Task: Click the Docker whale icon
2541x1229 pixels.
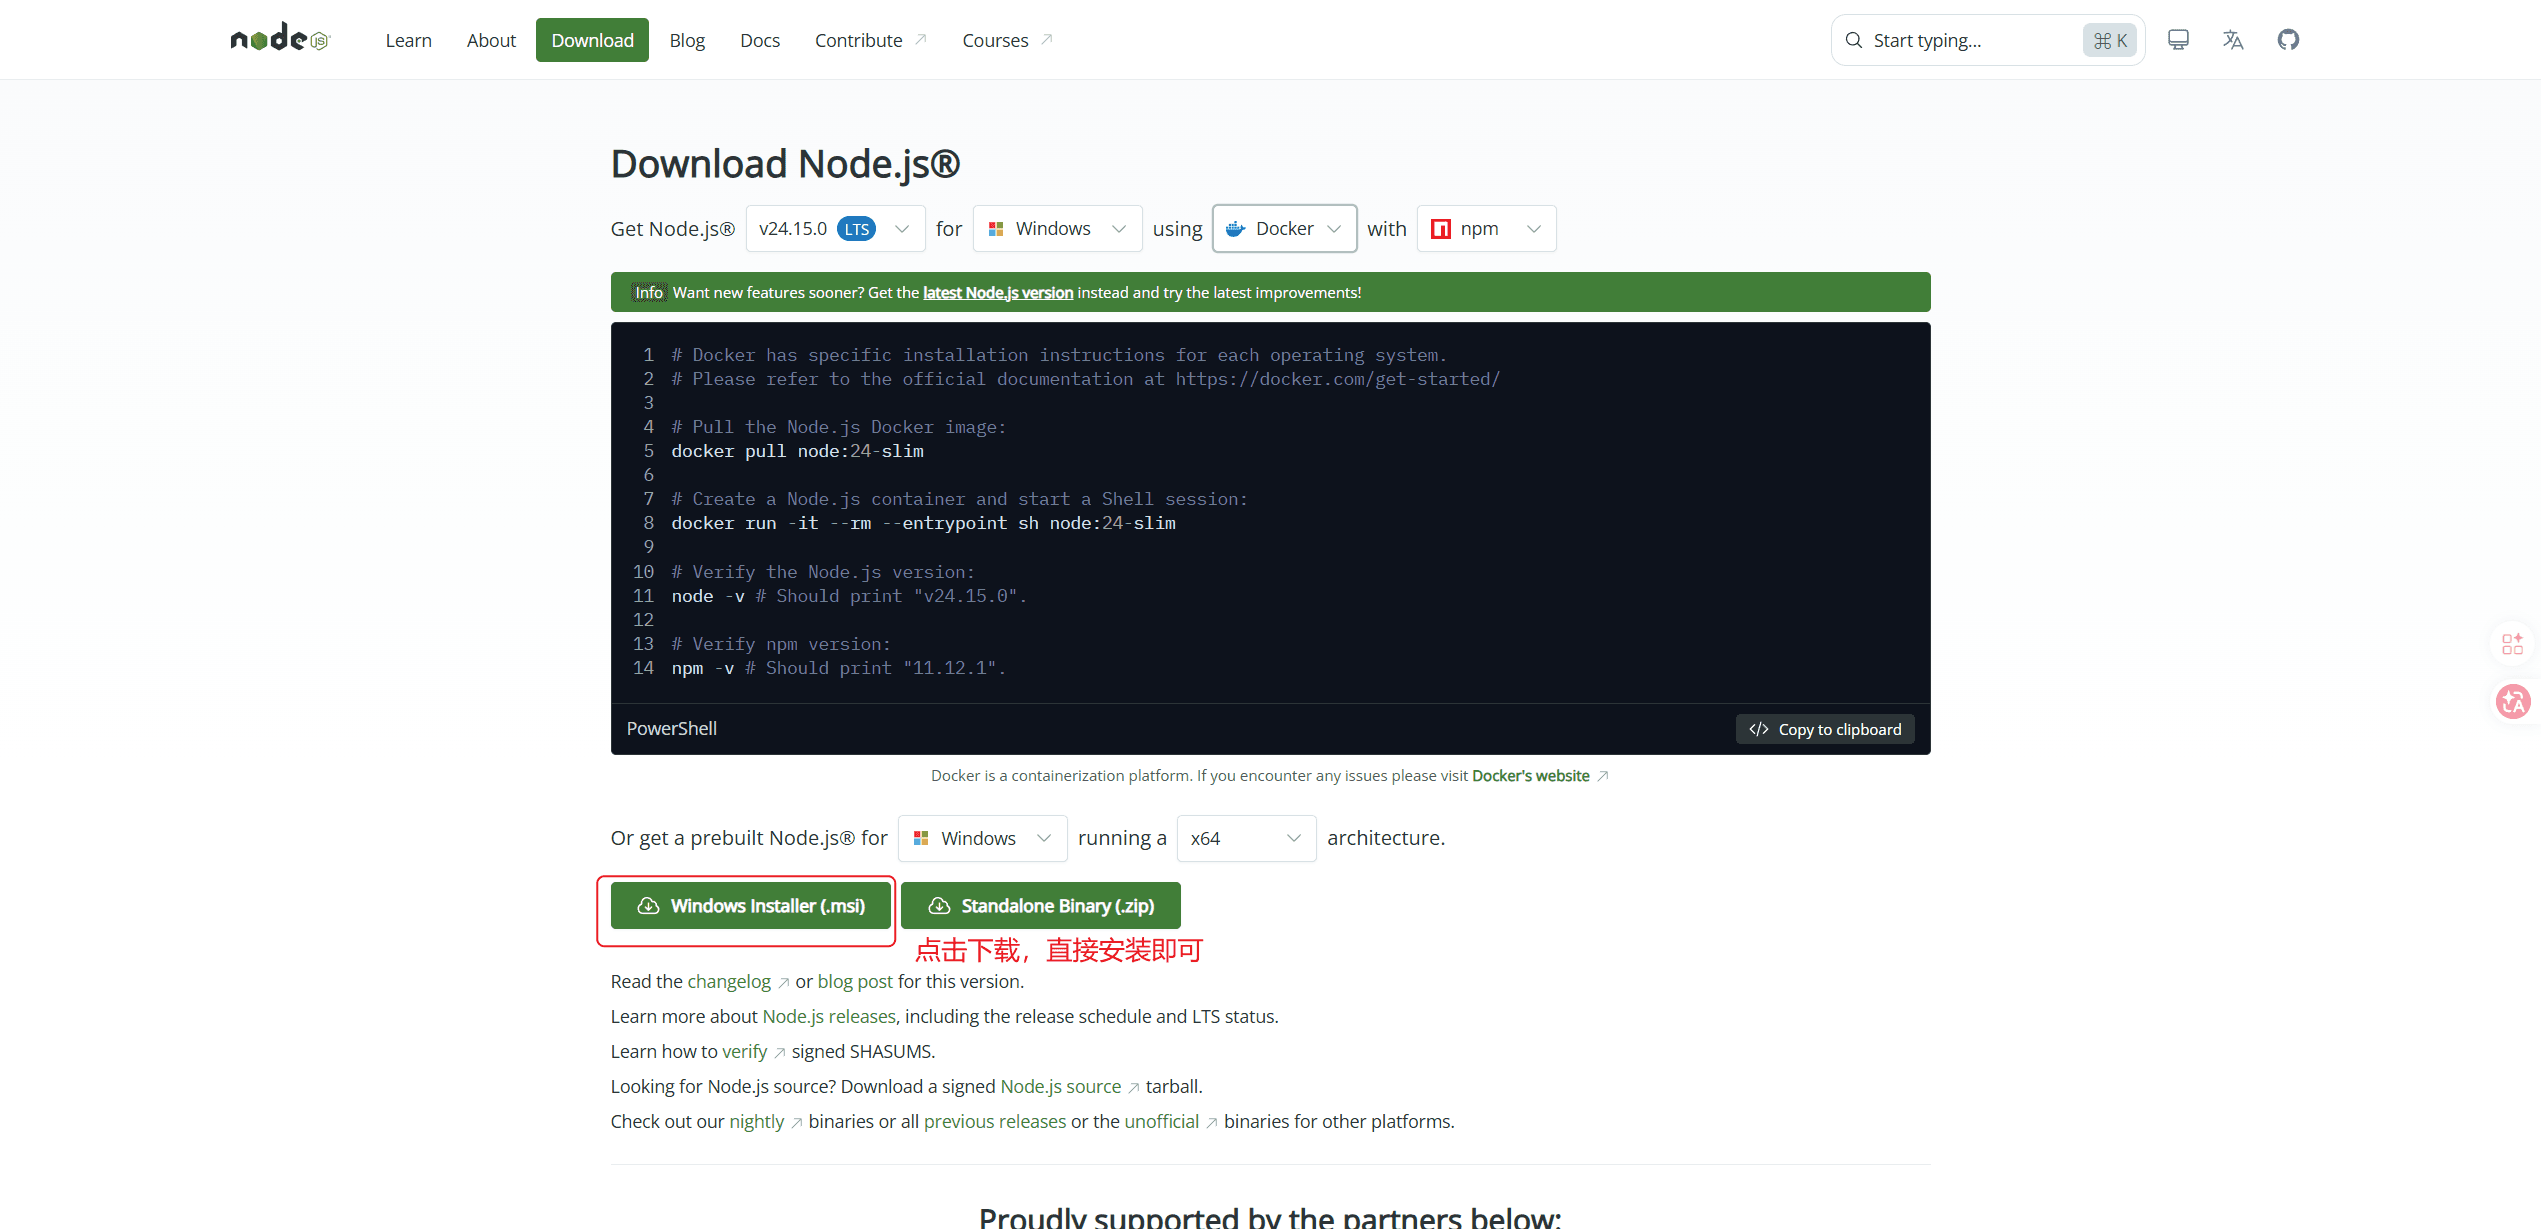Action: (1235, 229)
